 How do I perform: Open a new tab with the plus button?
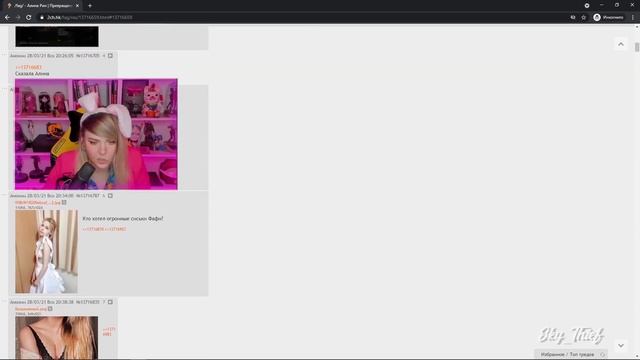(90, 6)
